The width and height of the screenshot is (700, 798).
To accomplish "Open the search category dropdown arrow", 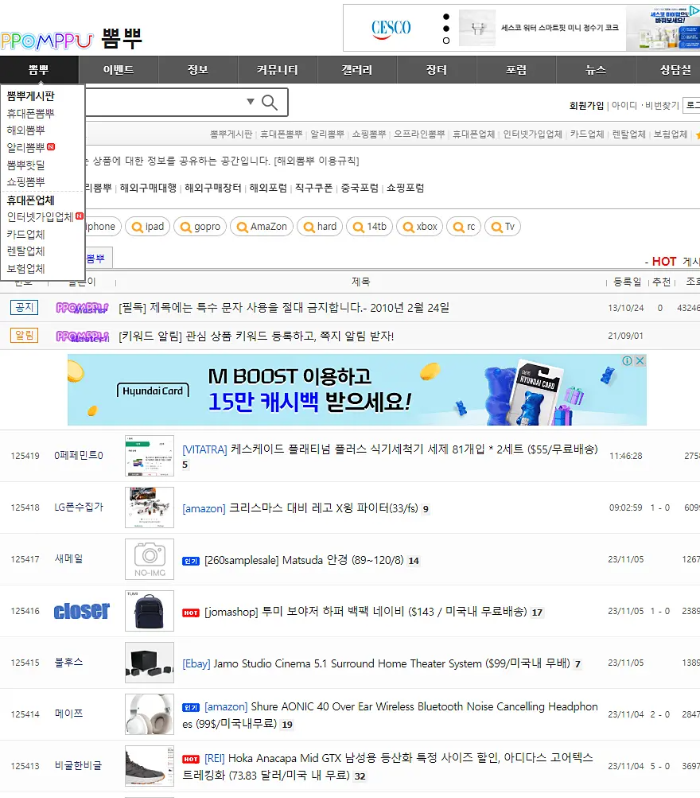I will 250,101.
